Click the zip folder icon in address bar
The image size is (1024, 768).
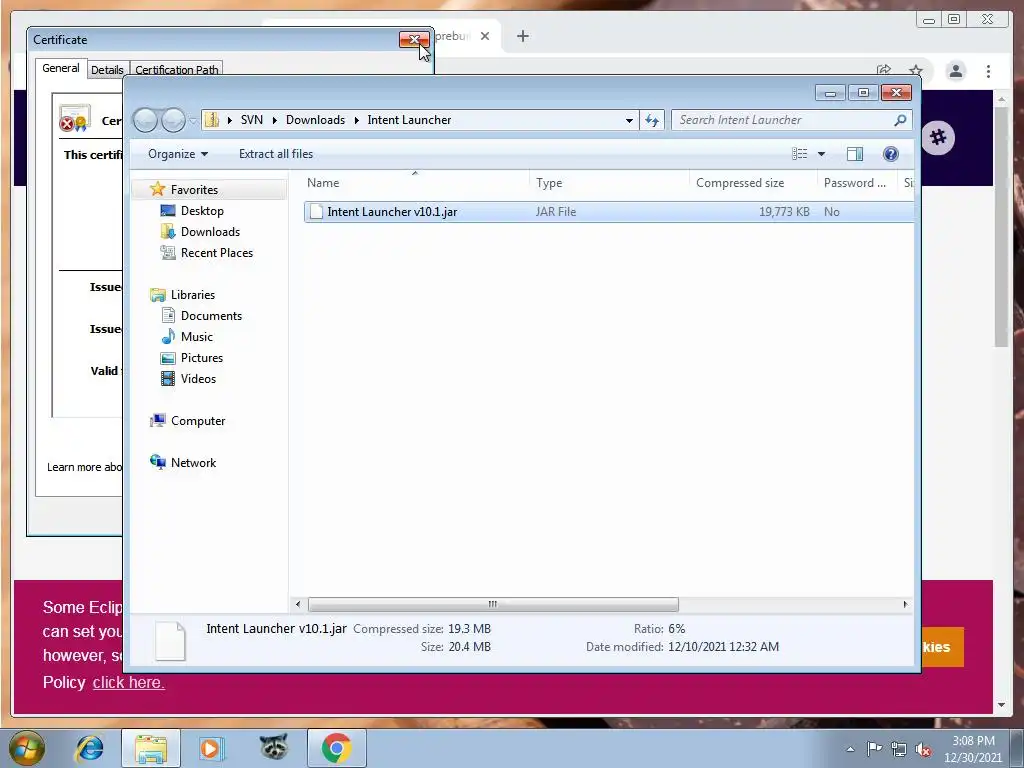click(x=212, y=120)
